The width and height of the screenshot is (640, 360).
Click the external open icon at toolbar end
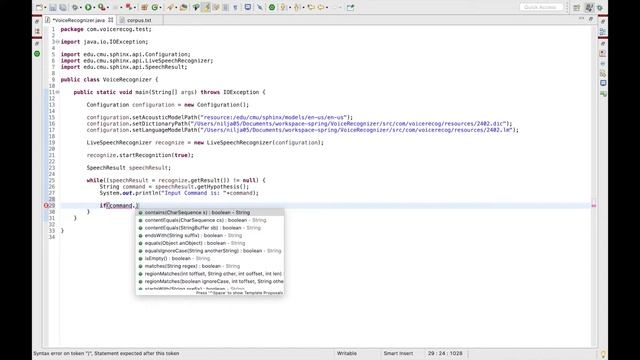point(350,7)
